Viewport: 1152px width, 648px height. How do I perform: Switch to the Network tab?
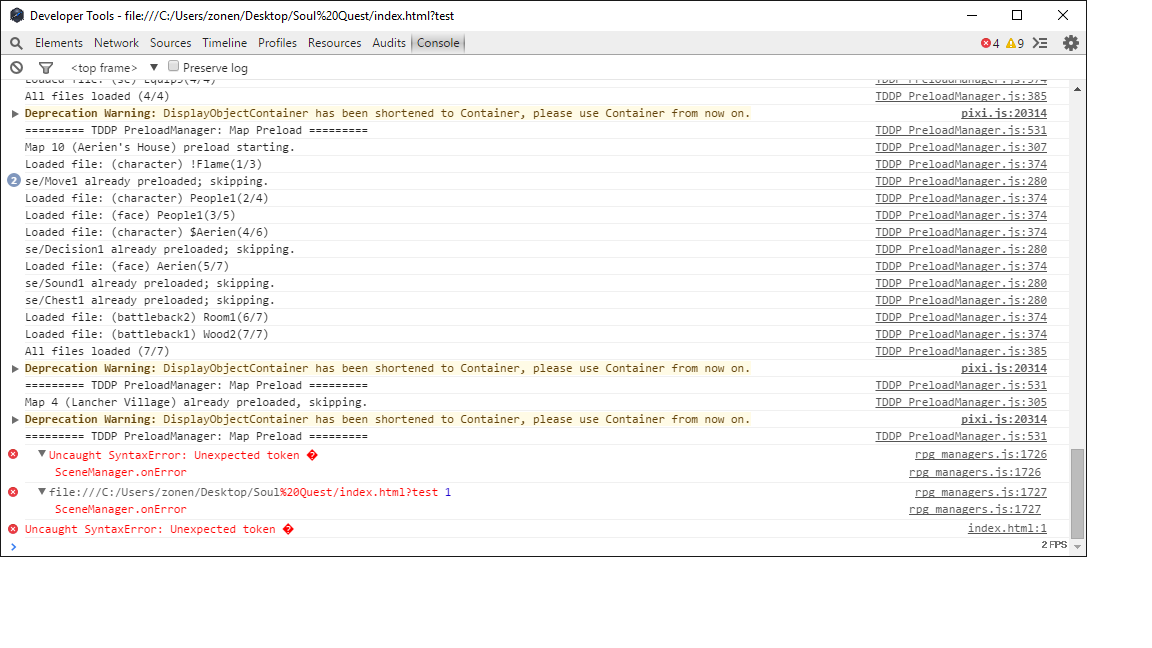point(116,43)
